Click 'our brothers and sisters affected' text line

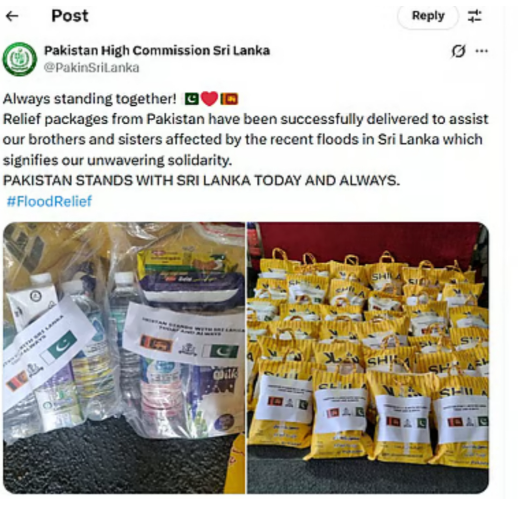coord(243,140)
